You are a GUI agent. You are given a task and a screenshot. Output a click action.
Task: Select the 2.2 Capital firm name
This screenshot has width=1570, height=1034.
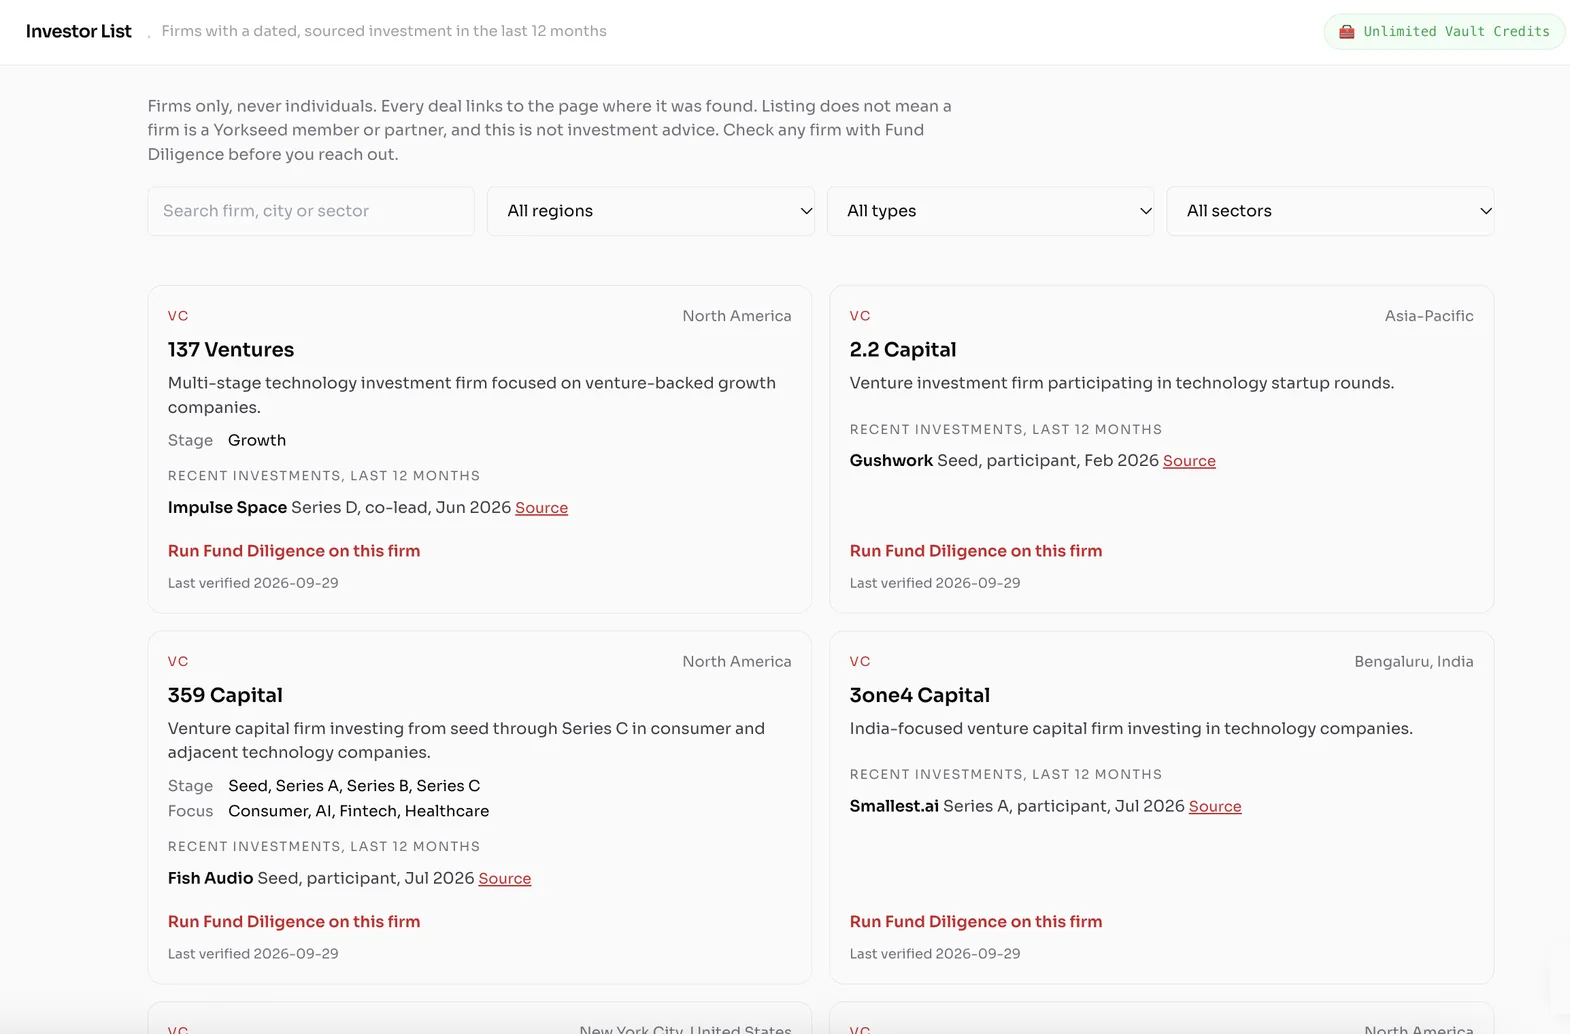coord(903,350)
